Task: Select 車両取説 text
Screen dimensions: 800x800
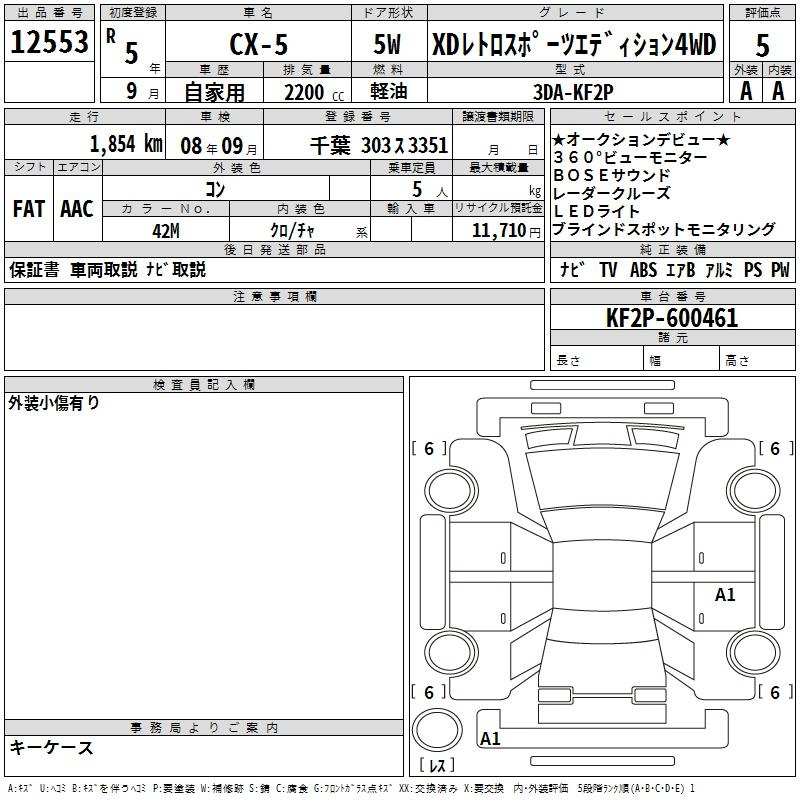Action: point(104,269)
